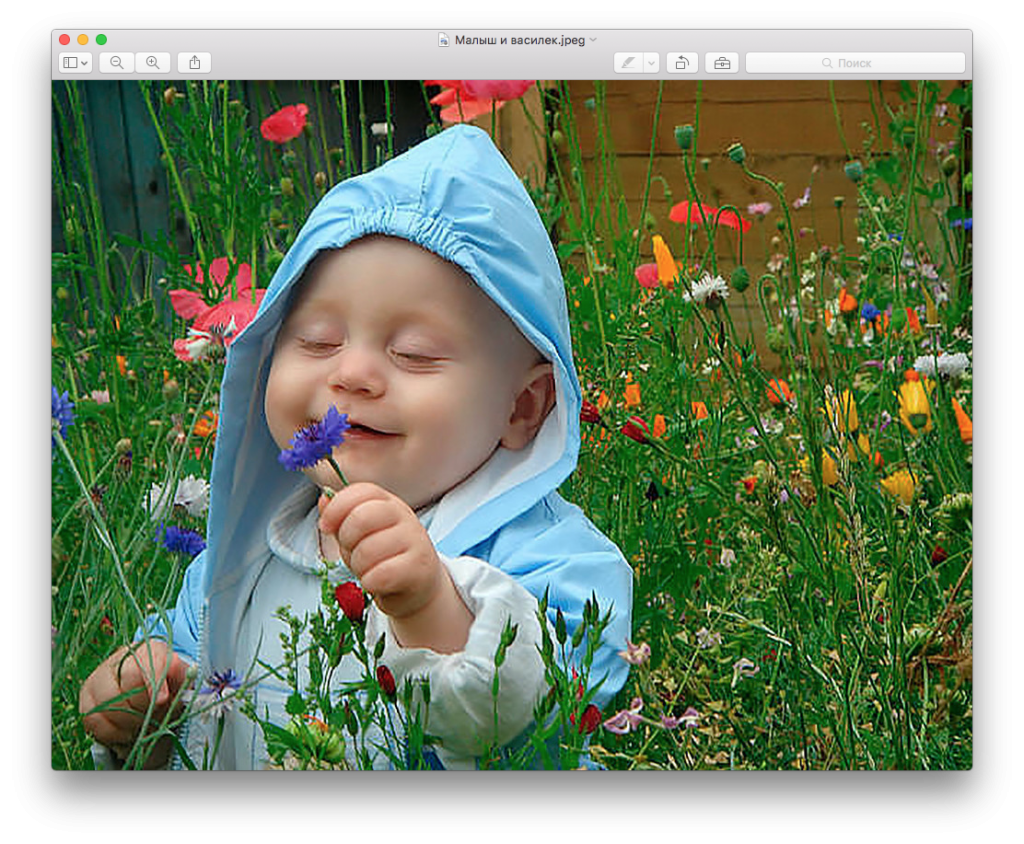Expand the highlight pen options arrow
Viewport: 1024px width, 844px height.
(x=652, y=63)
